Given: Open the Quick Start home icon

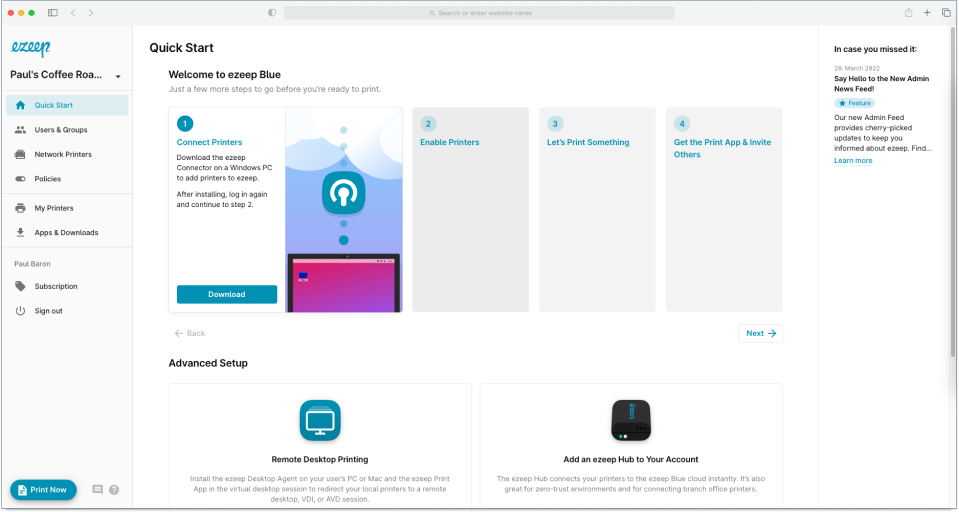Looking at the screenshot, I should (x=20, y=105).
